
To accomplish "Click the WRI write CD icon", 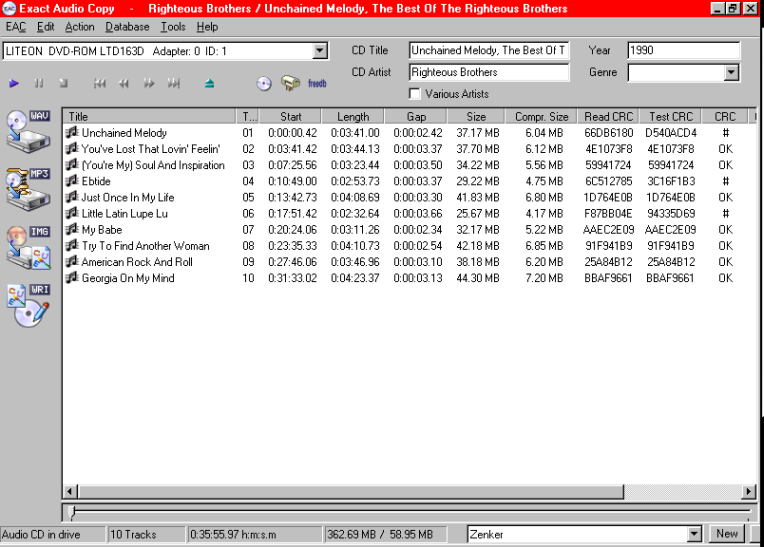I will coord(27,304).
